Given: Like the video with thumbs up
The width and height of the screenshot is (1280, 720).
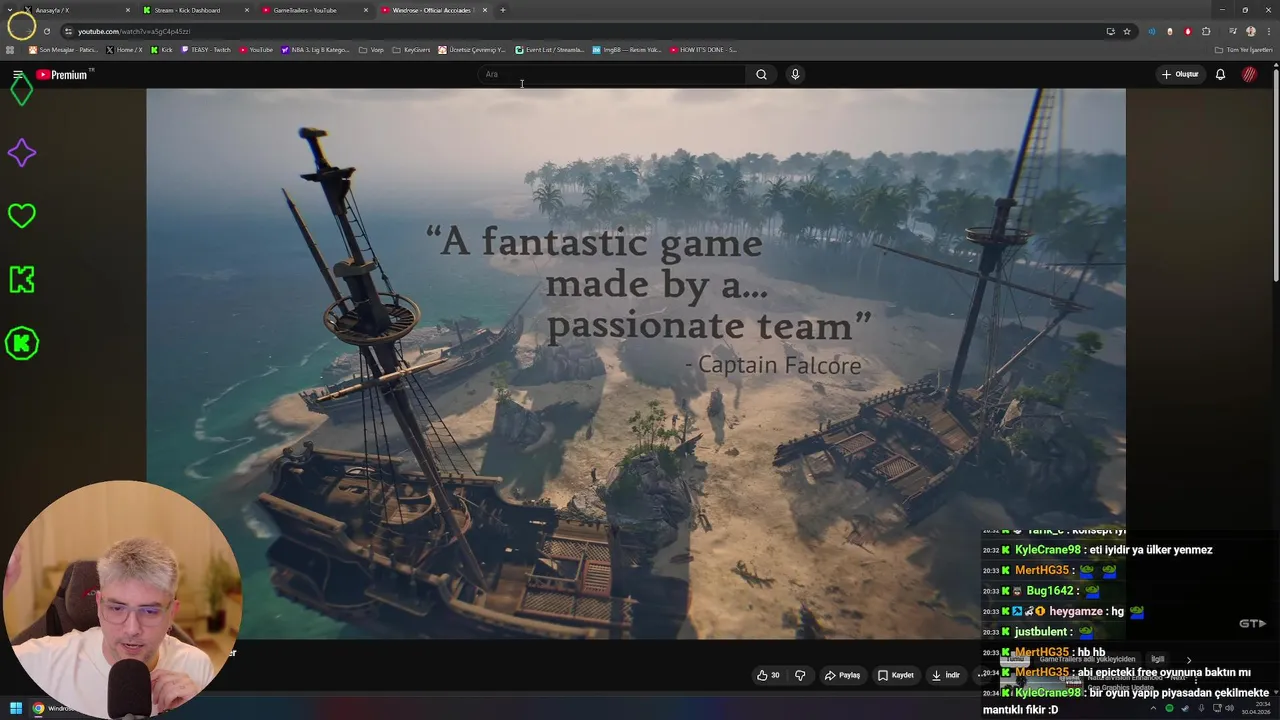Looking at the screenshot, I should [768, 675].
